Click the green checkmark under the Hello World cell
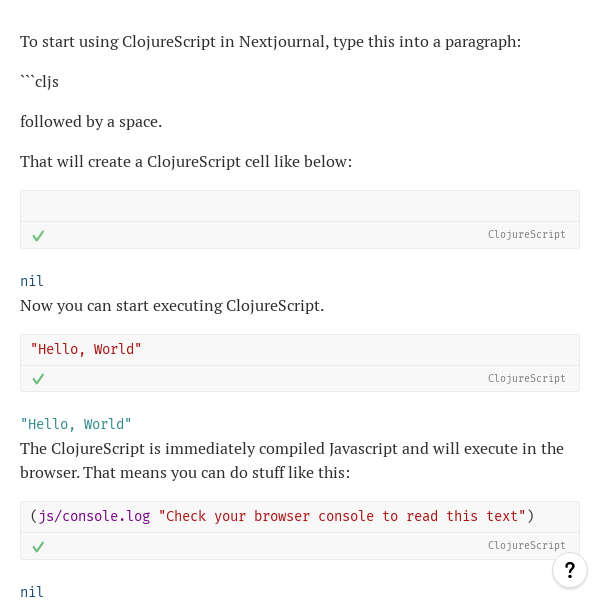 click(x=38, y=379)
